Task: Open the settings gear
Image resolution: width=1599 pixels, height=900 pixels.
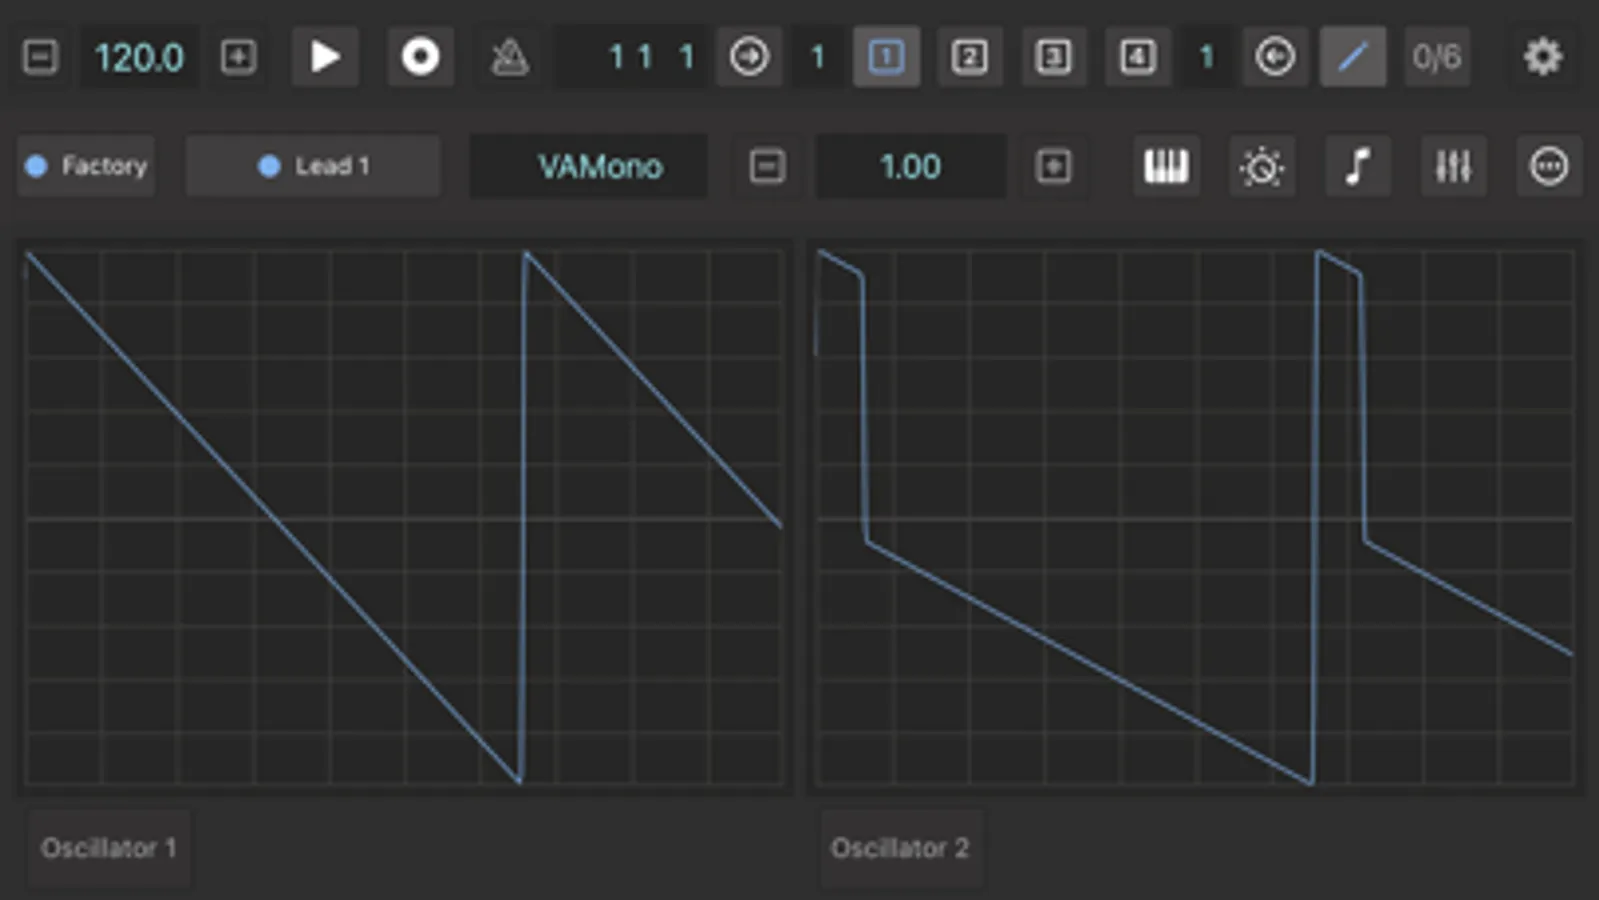Action: 1543,57
